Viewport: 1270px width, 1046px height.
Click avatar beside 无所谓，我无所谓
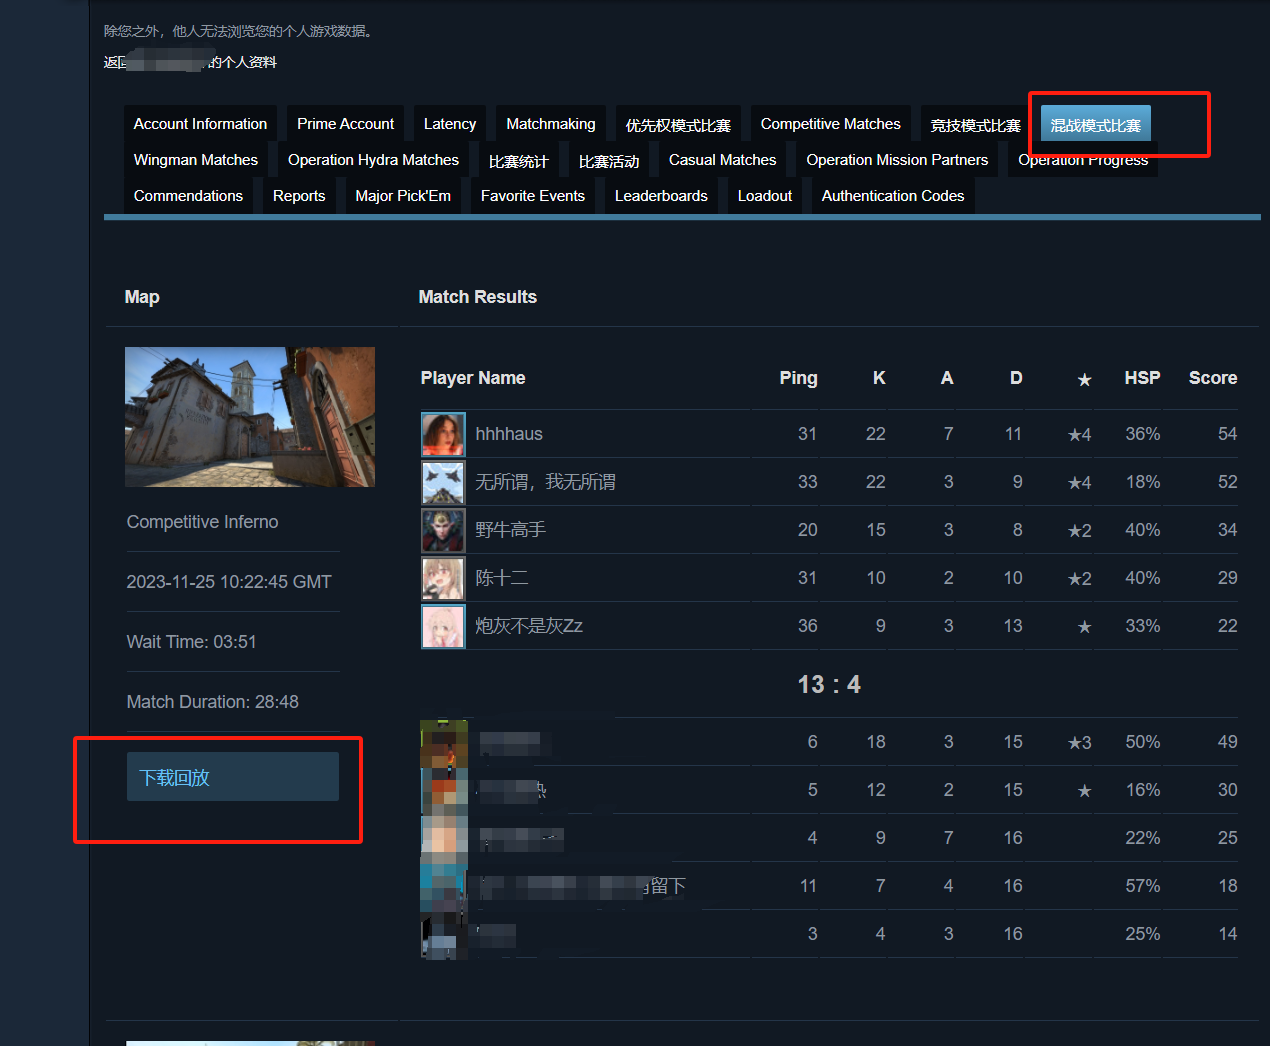click(x=443, y=482)
